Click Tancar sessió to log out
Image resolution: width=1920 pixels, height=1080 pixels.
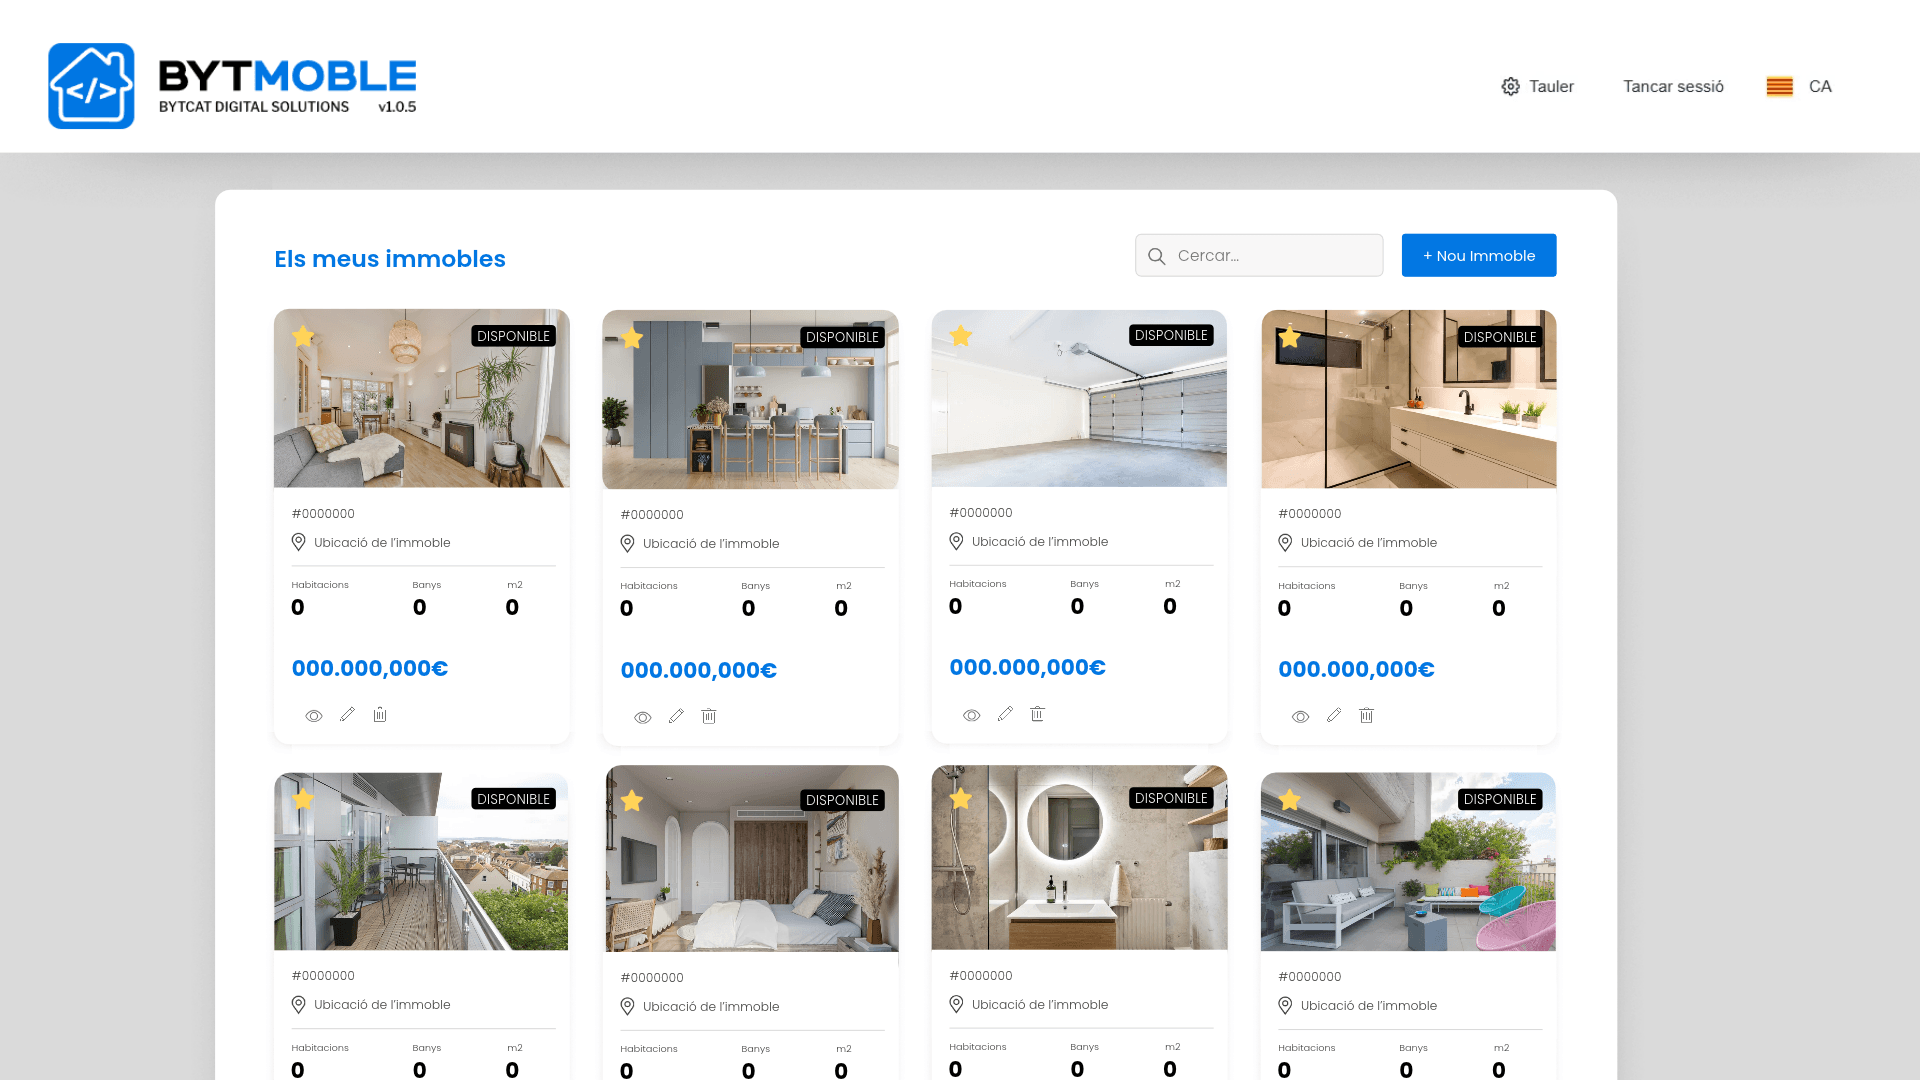[x=1673, y=87]
